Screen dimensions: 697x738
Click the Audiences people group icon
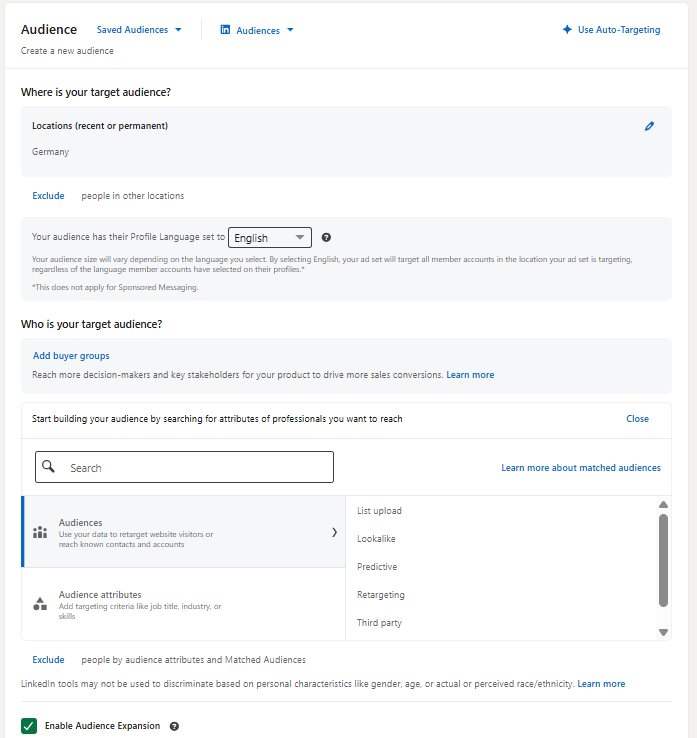[40, 532]
